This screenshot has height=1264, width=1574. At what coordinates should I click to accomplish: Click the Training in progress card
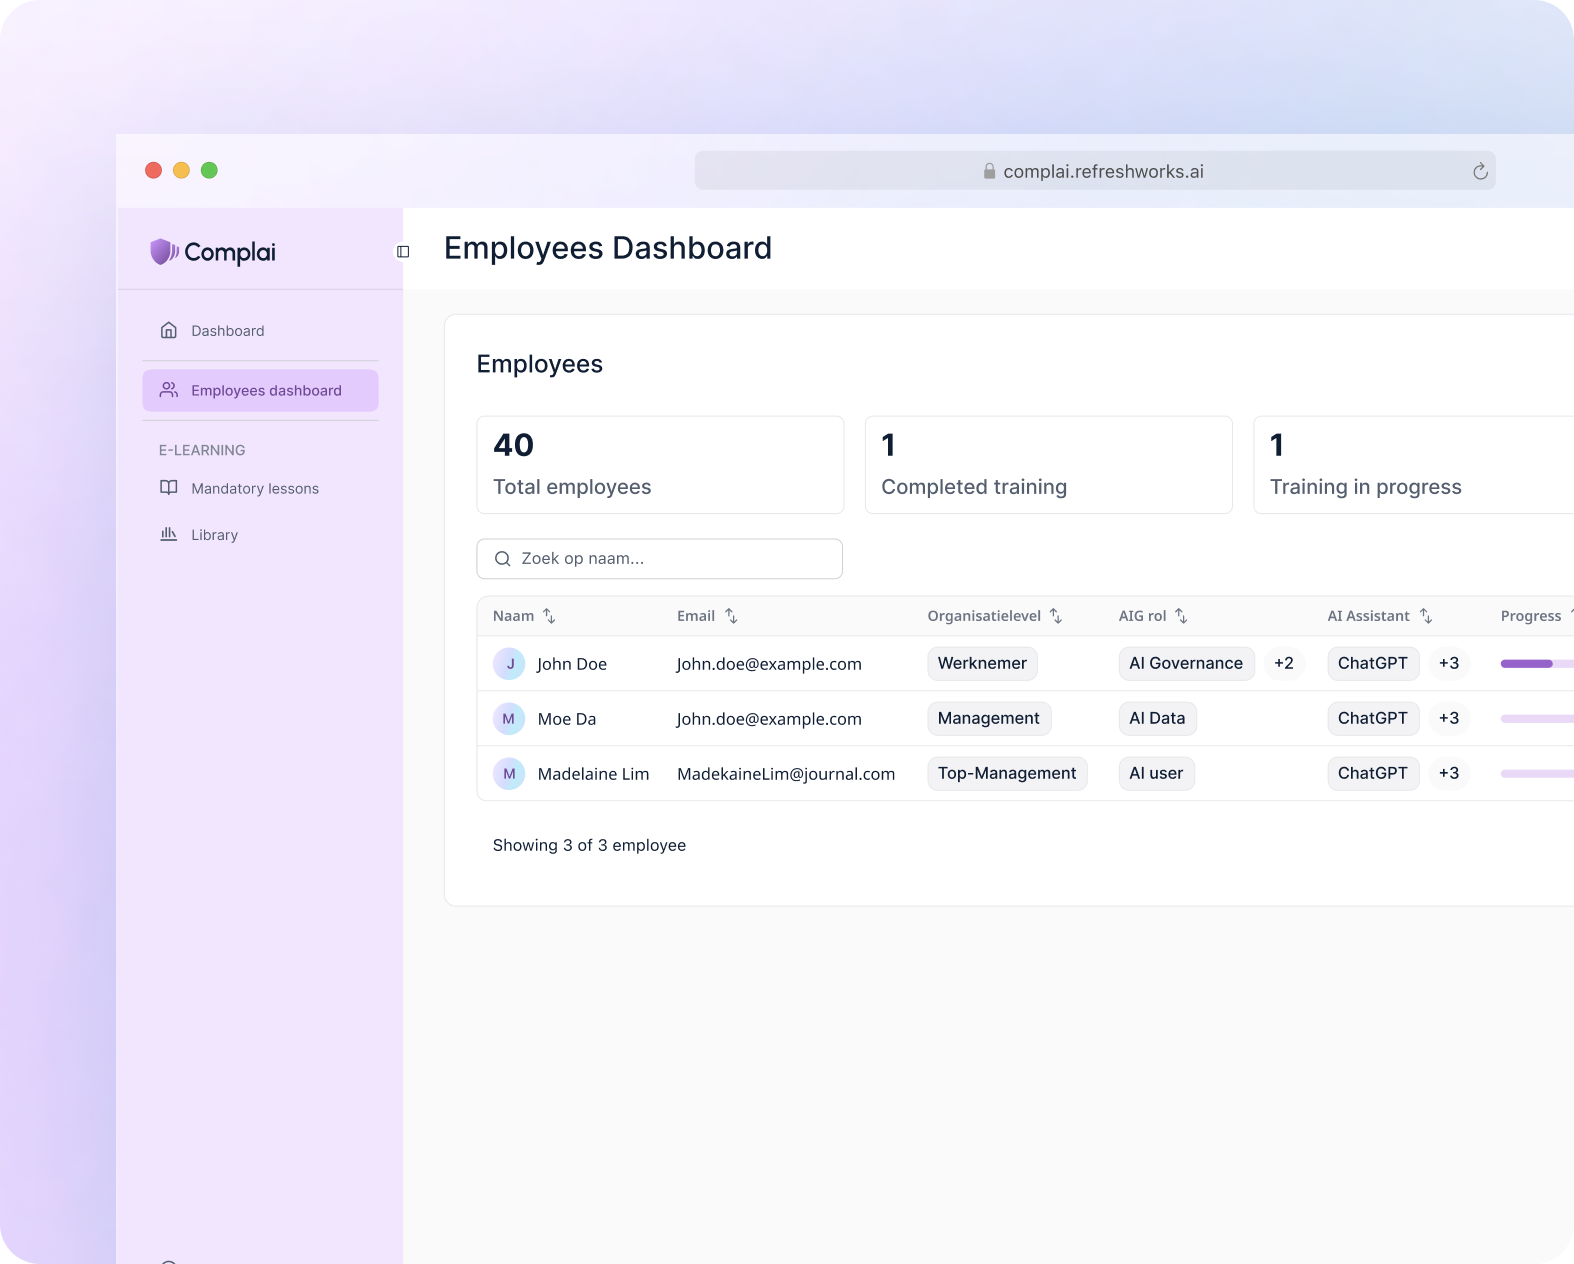click(1413, 465)
